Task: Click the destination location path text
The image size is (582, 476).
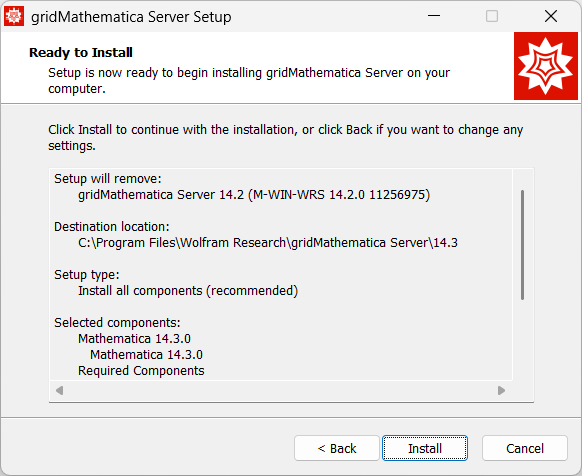Action: [x=268, y=243]
